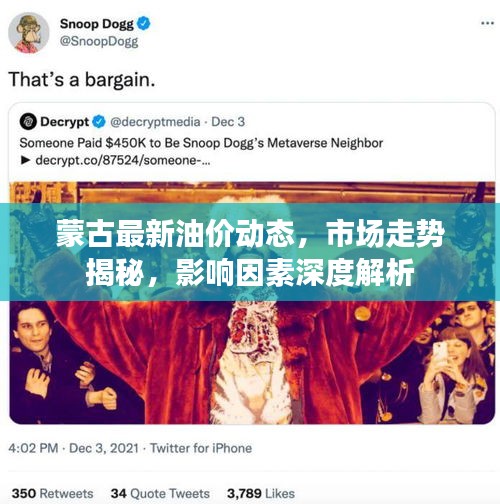
Task: Click the Twitter for iPhone source label
Action: (201, 448)
